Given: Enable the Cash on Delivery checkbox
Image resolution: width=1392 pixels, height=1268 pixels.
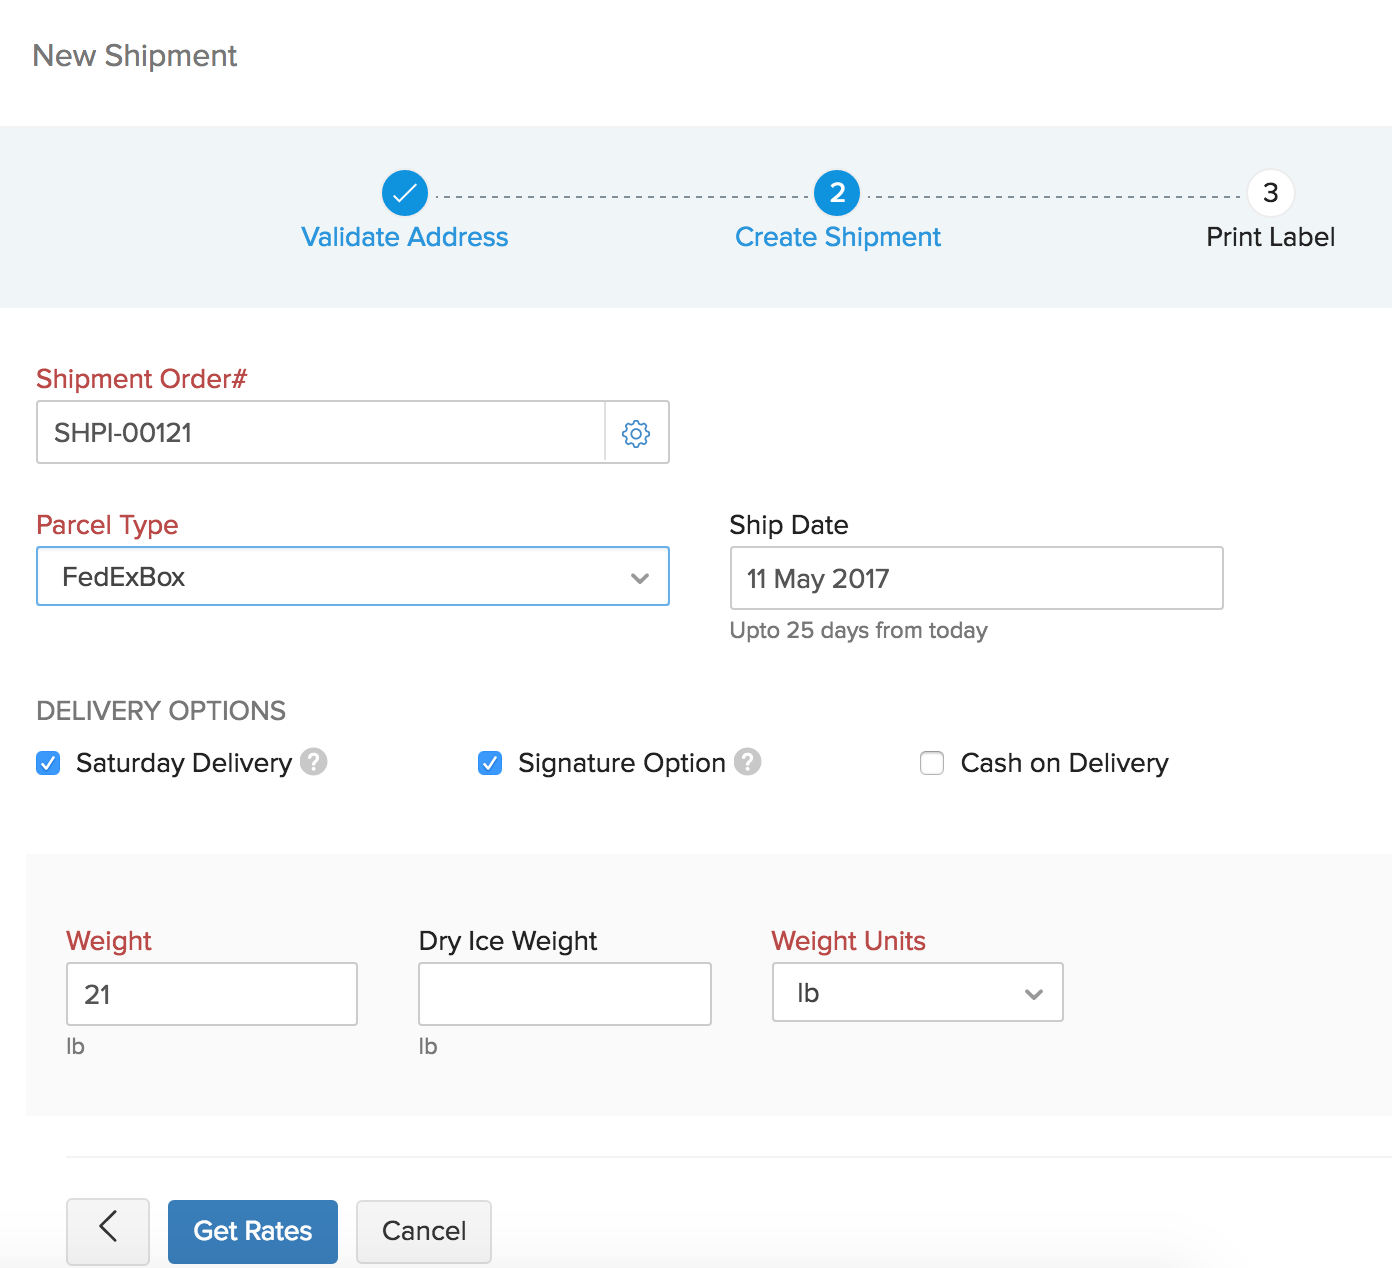Looking at the screenshot, I should [932, 763].
